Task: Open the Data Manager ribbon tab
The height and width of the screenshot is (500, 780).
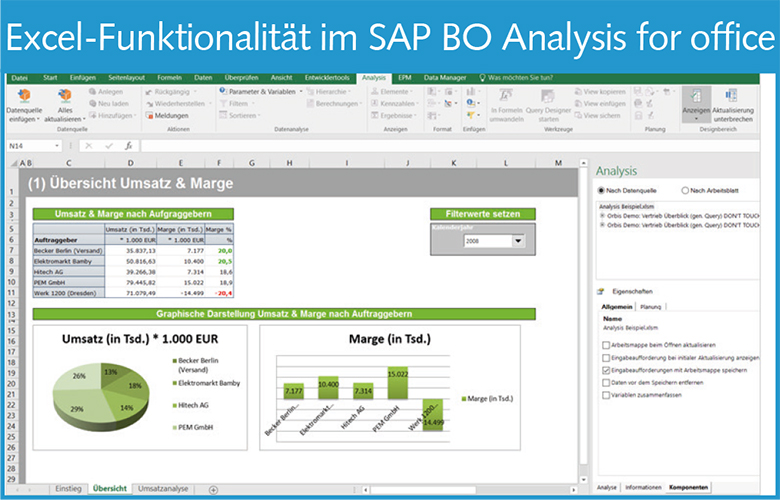Action: 445,78
